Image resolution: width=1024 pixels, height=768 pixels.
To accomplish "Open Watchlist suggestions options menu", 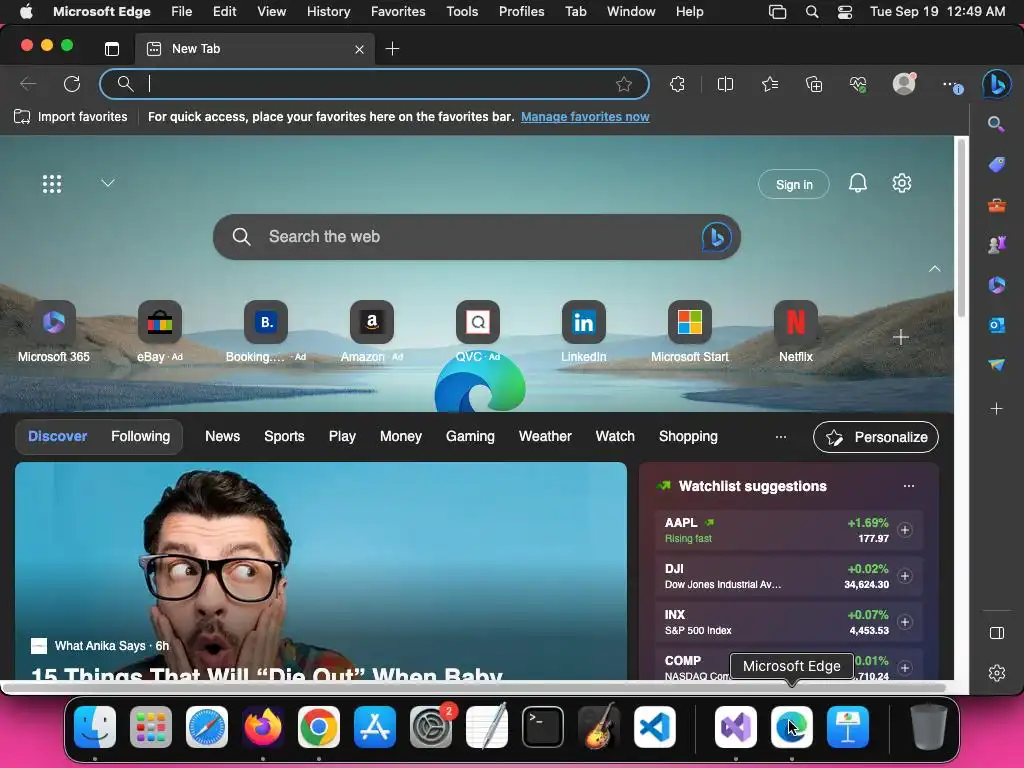I will [x=908, y=486].
